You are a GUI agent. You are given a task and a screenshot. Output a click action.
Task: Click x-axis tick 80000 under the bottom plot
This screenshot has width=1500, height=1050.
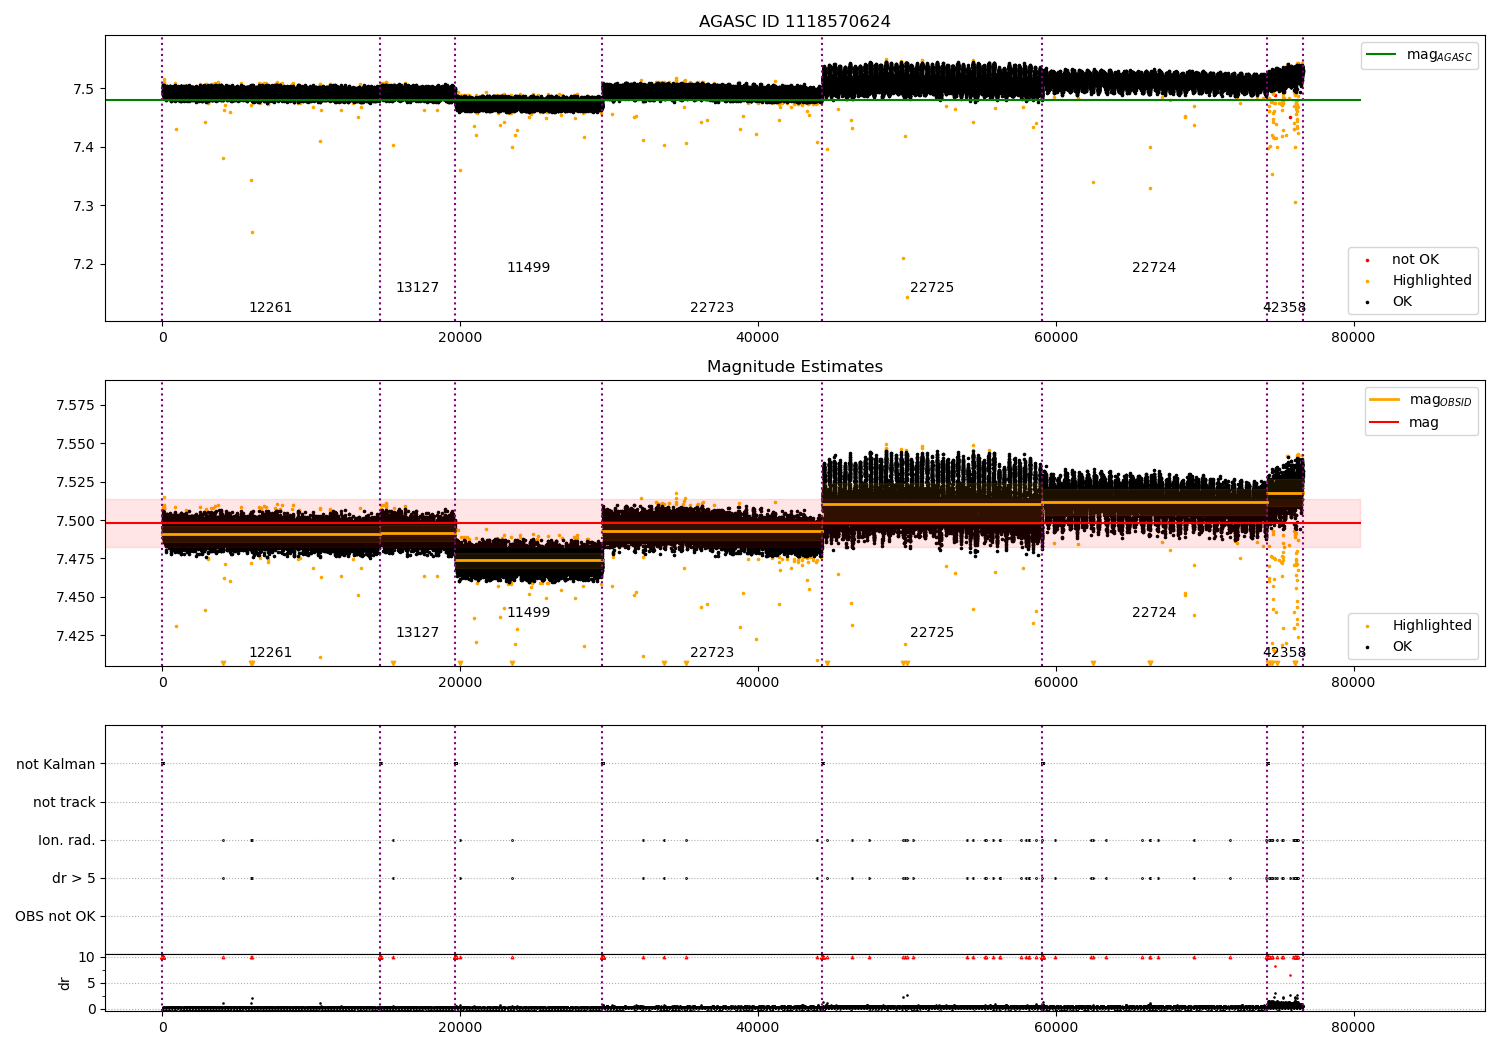pos(1353,1026)
